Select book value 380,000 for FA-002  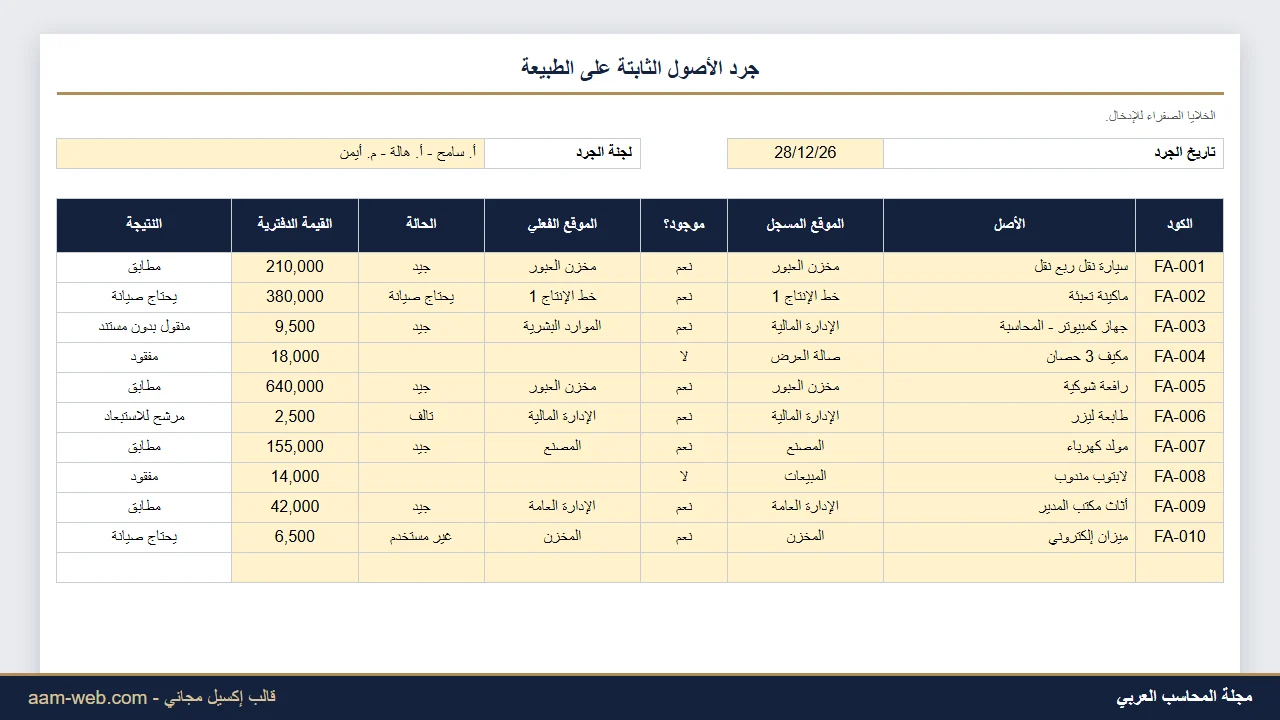[x=295, y=297]
